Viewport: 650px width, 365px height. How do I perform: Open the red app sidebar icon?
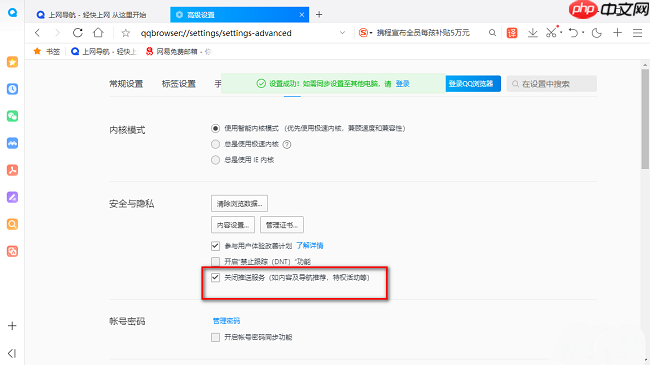(12, 251)
